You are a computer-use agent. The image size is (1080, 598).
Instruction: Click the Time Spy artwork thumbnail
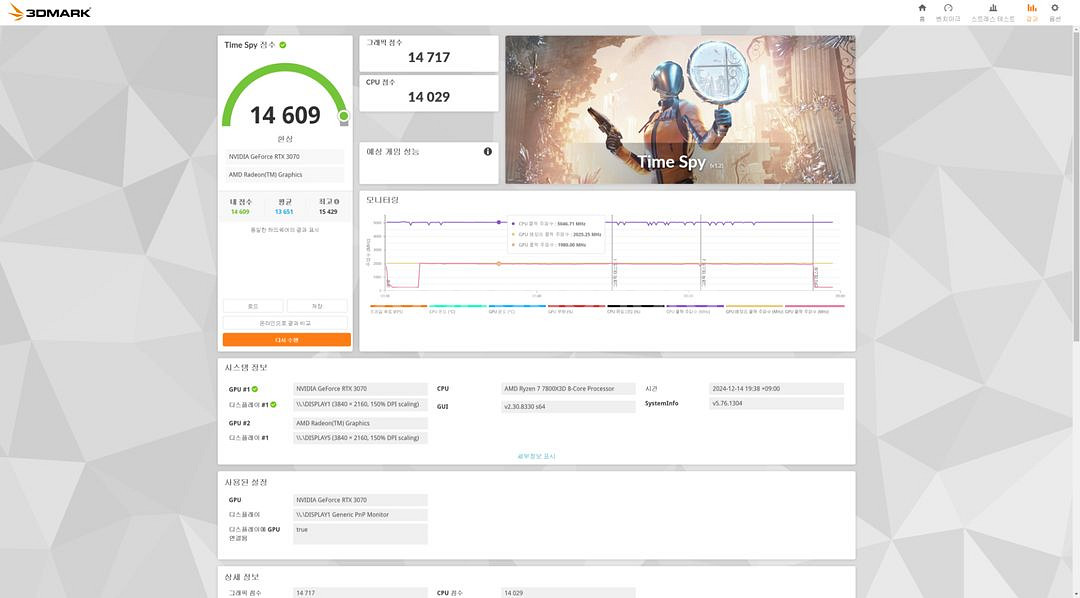679,109
